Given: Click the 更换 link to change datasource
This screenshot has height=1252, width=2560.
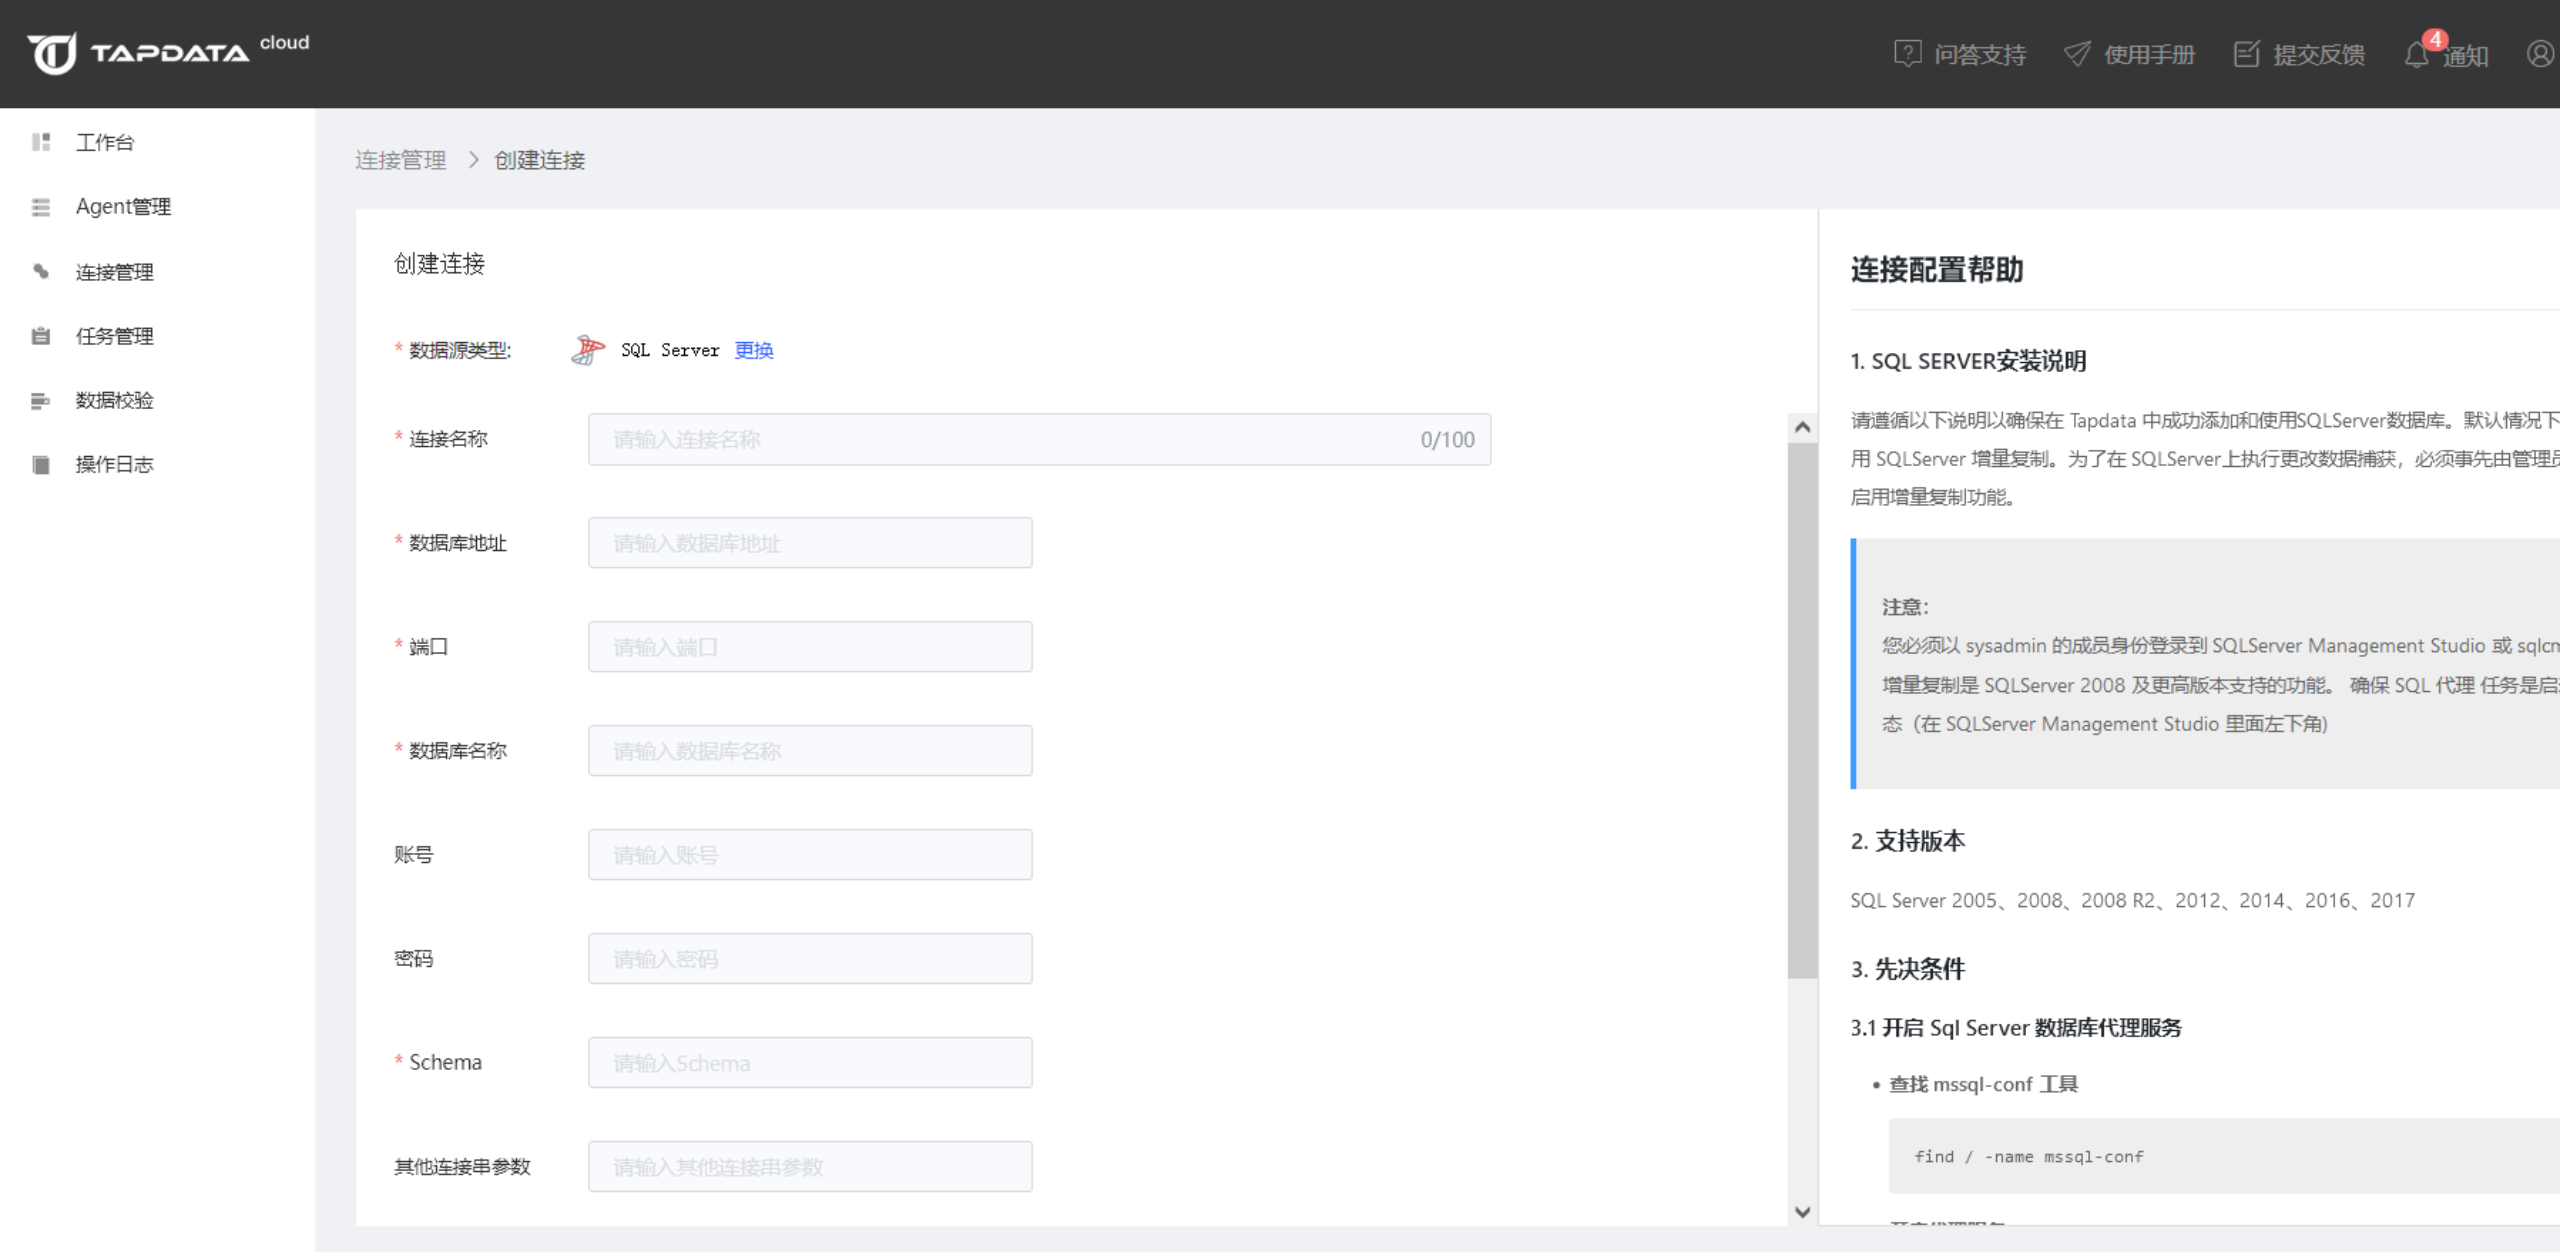Looking at the screenshot, I should (753, 350).
